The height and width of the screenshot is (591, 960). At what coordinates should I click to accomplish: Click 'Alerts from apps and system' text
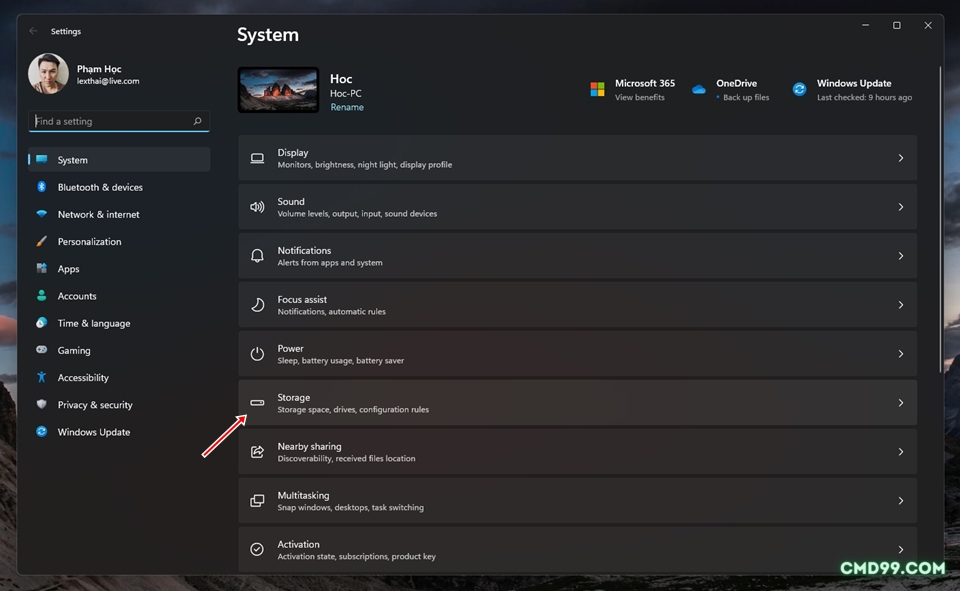pos(329,262)
